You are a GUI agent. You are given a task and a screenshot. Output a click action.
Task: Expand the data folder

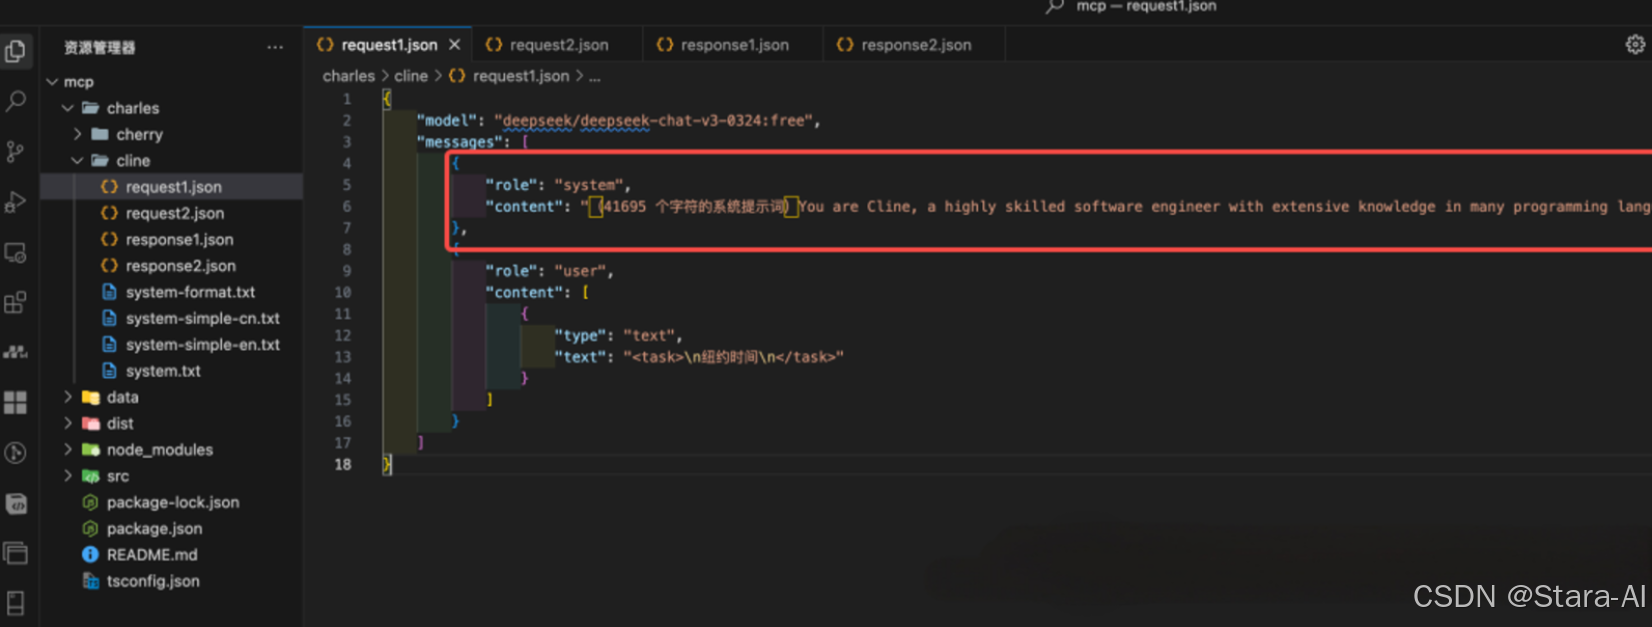(x=68, y=397)
